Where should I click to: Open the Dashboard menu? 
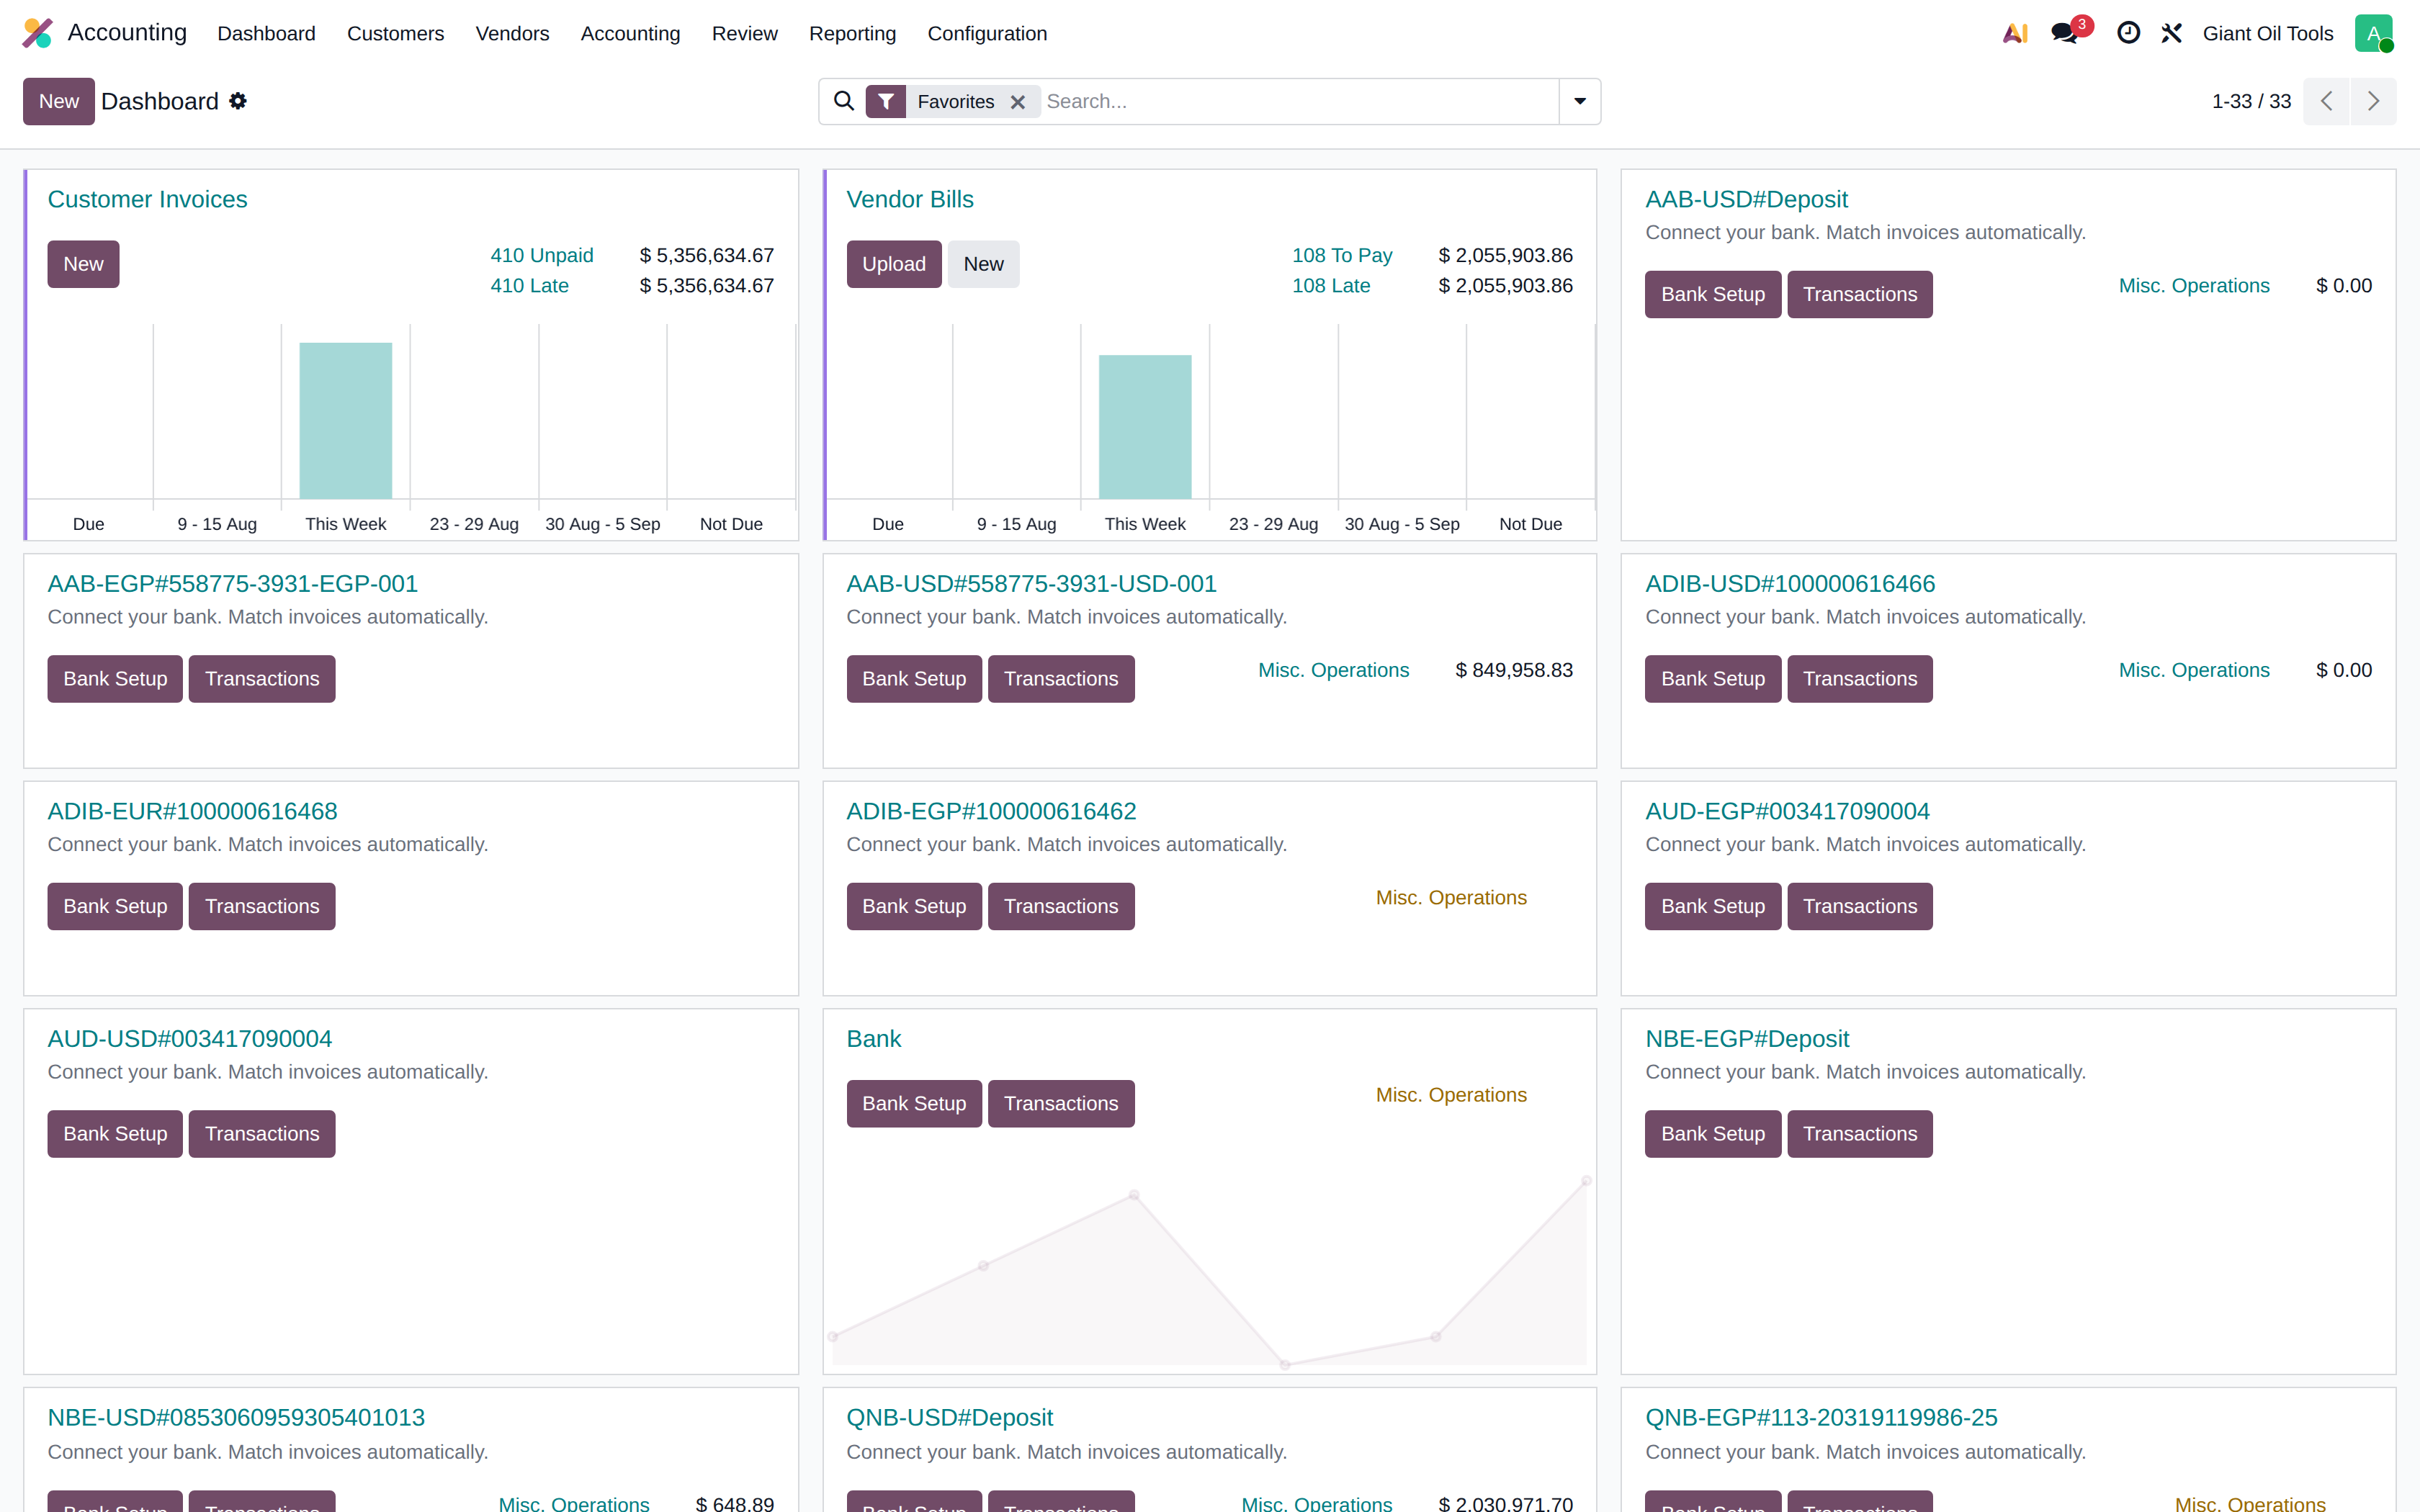(x=266, y=33)
